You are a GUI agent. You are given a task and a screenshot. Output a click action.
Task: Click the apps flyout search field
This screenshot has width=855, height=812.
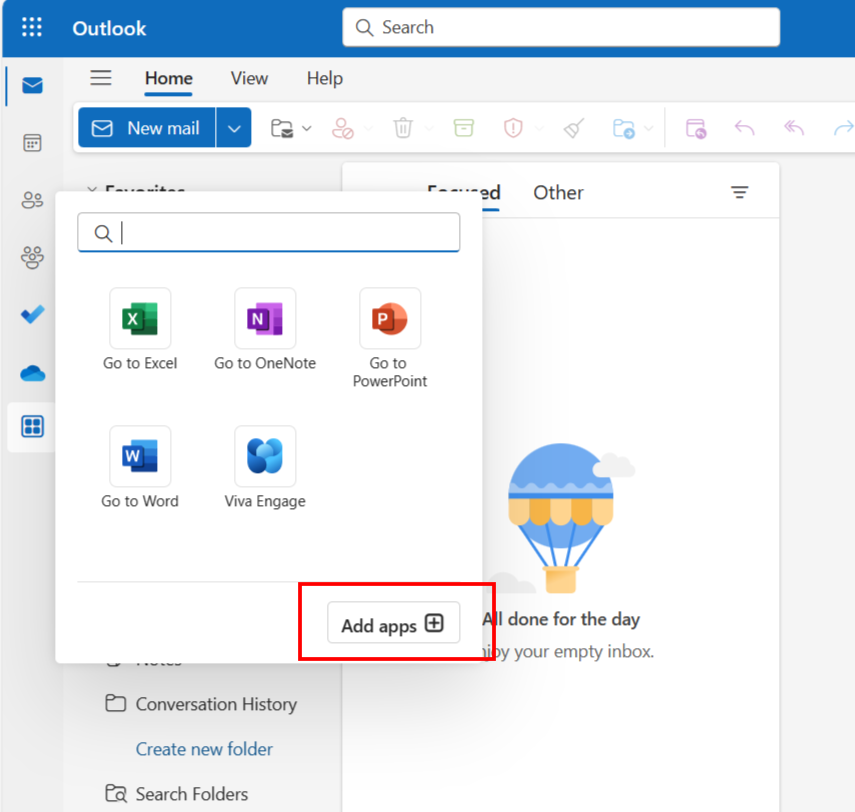point(269,233)
